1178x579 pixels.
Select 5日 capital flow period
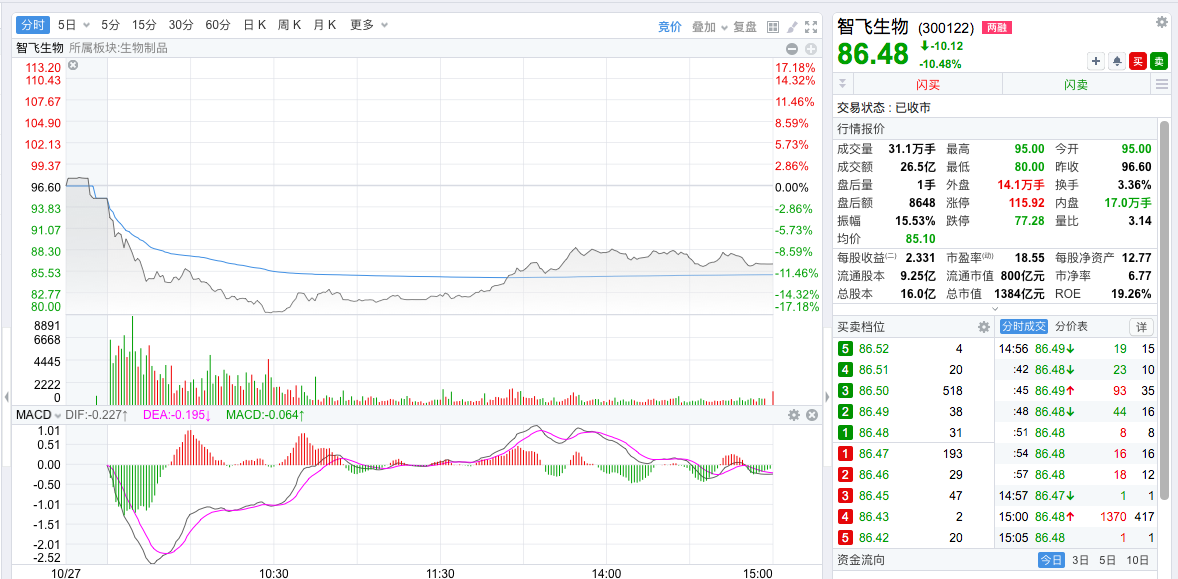pyautogui.click(x=1107, y=559)
